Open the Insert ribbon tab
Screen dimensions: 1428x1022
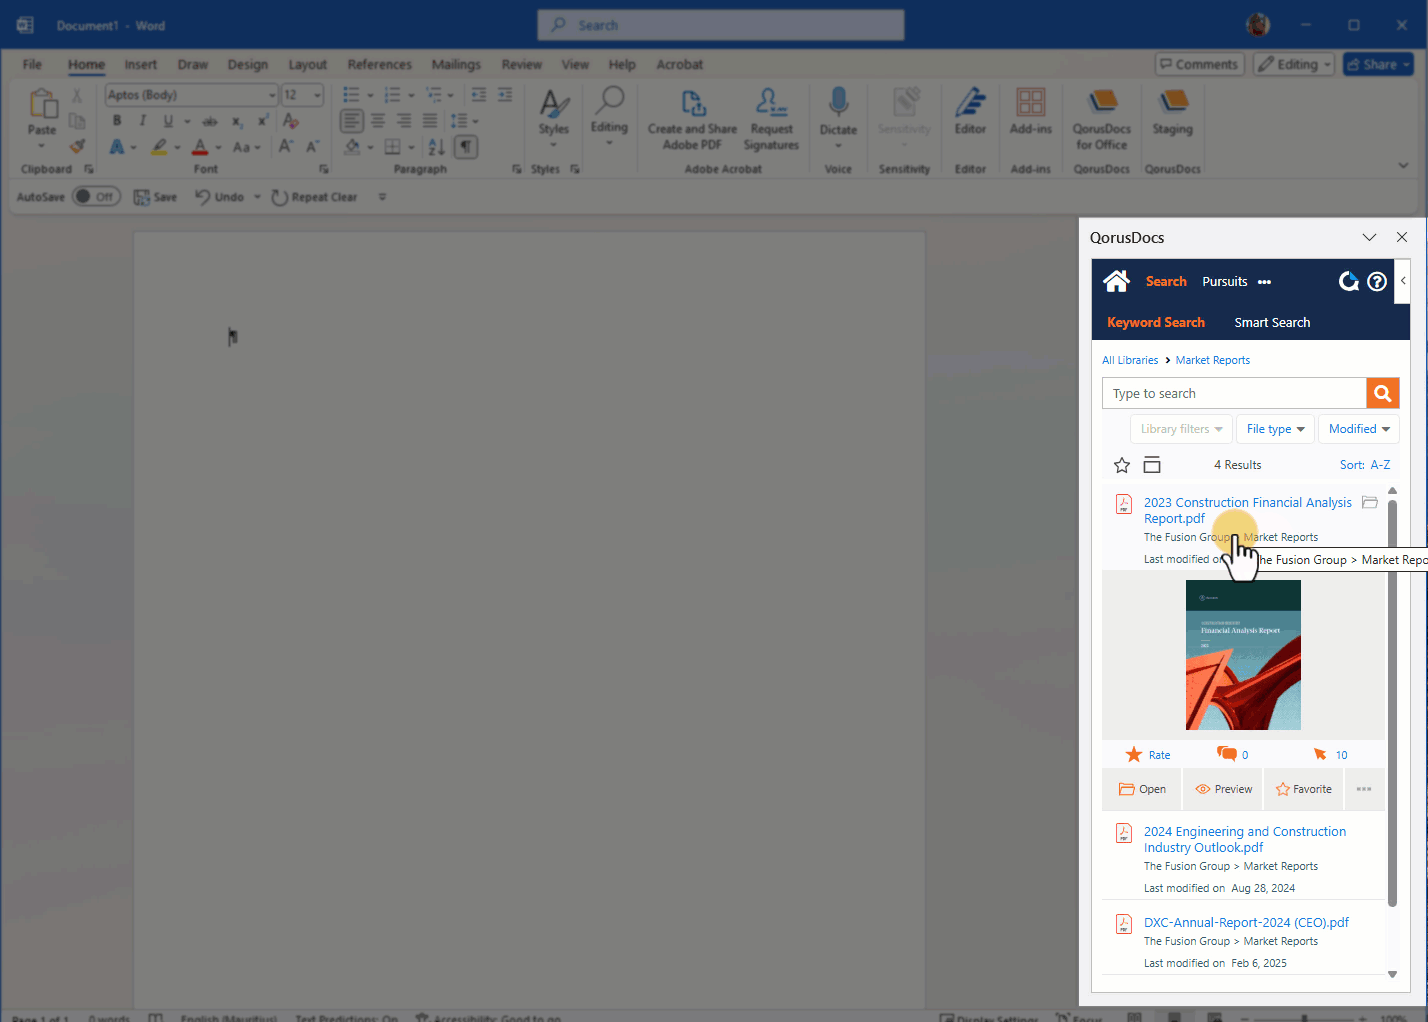pos(140,64)
